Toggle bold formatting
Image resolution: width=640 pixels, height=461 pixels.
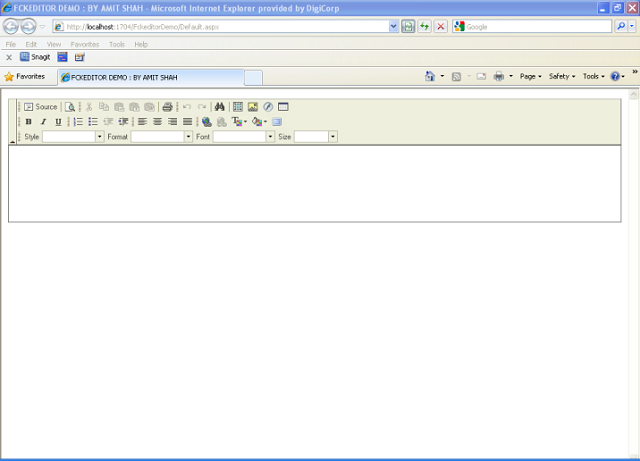point(29,122)
